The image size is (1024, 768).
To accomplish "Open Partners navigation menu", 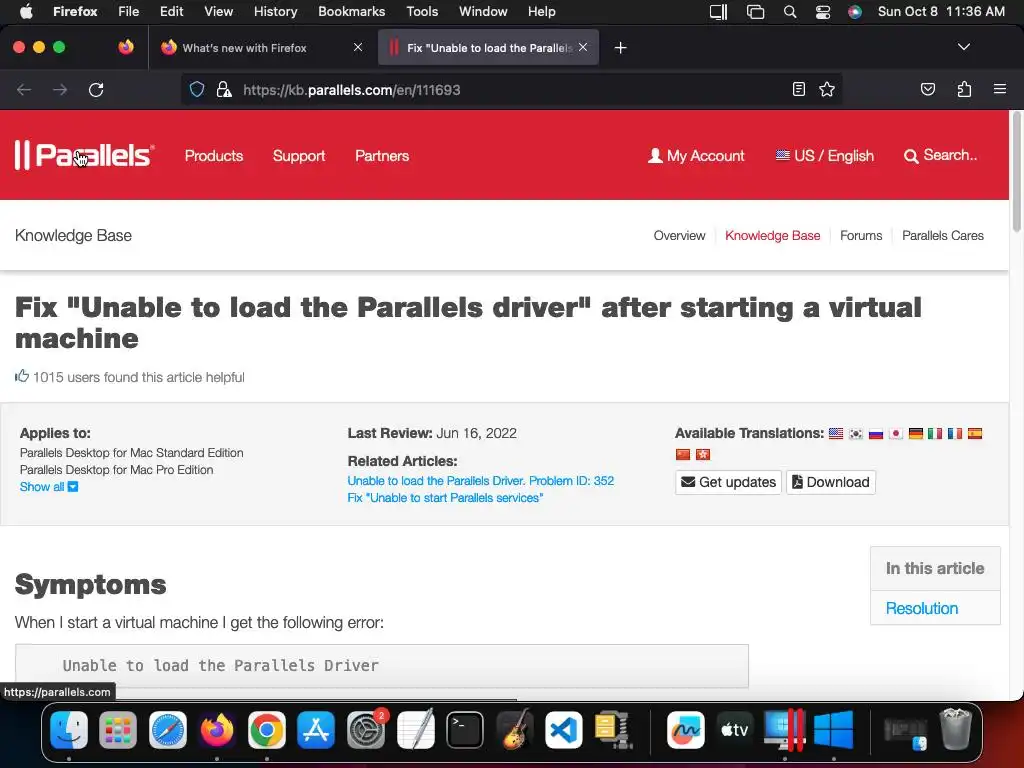I will tap(382, 155).
